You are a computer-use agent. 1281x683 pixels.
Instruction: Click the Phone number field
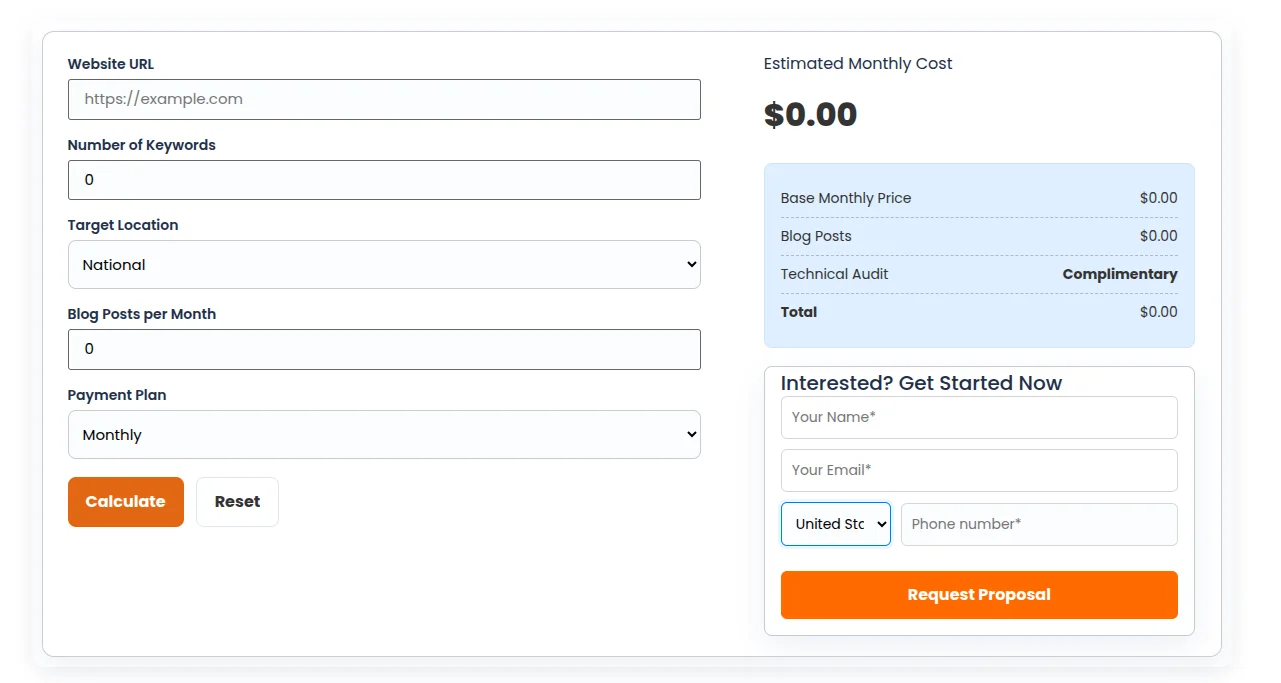pyautogui.click(x=1039, y=524)
